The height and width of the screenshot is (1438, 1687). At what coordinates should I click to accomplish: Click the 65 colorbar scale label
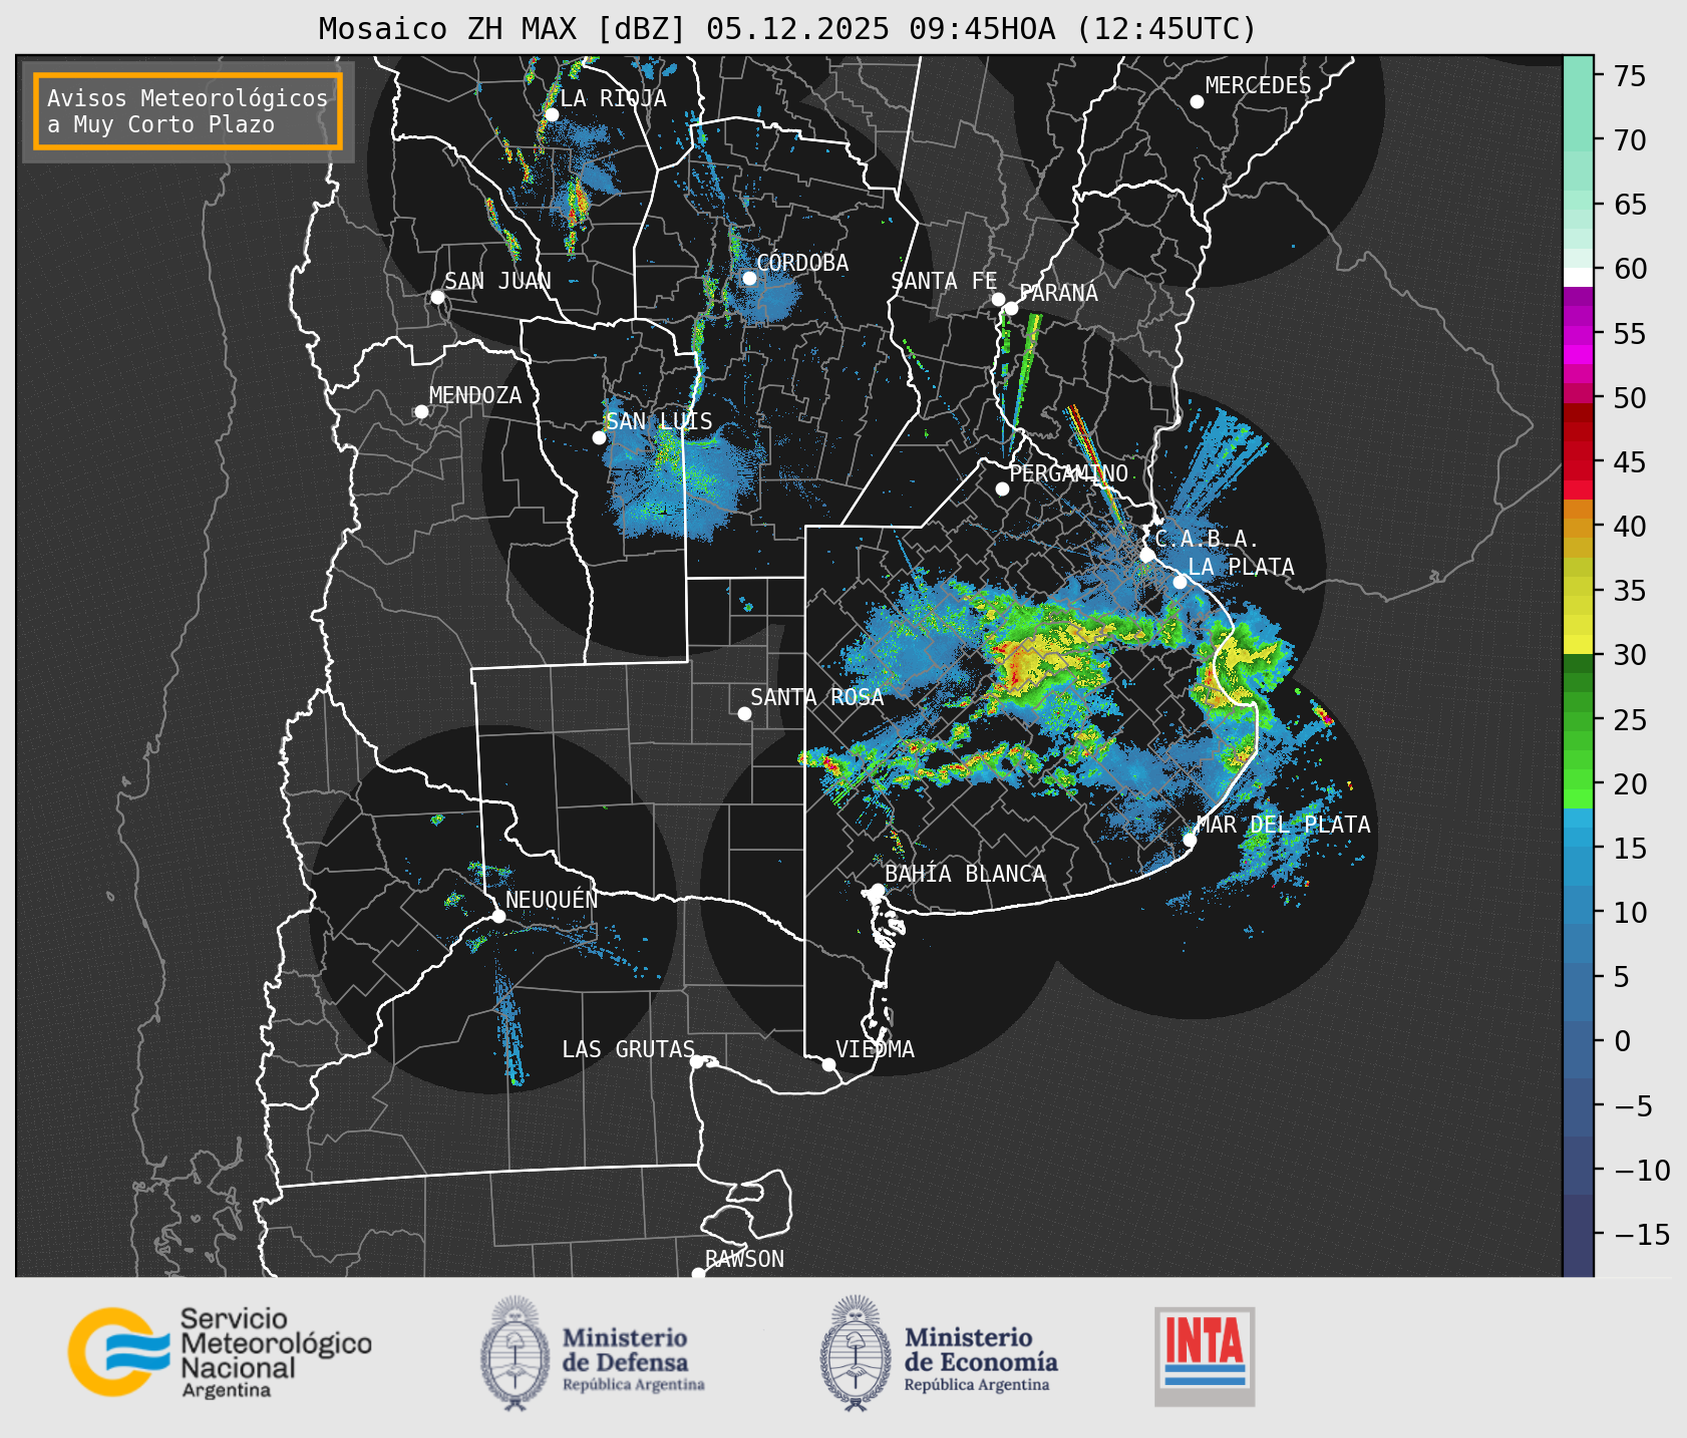point(1629,205)
